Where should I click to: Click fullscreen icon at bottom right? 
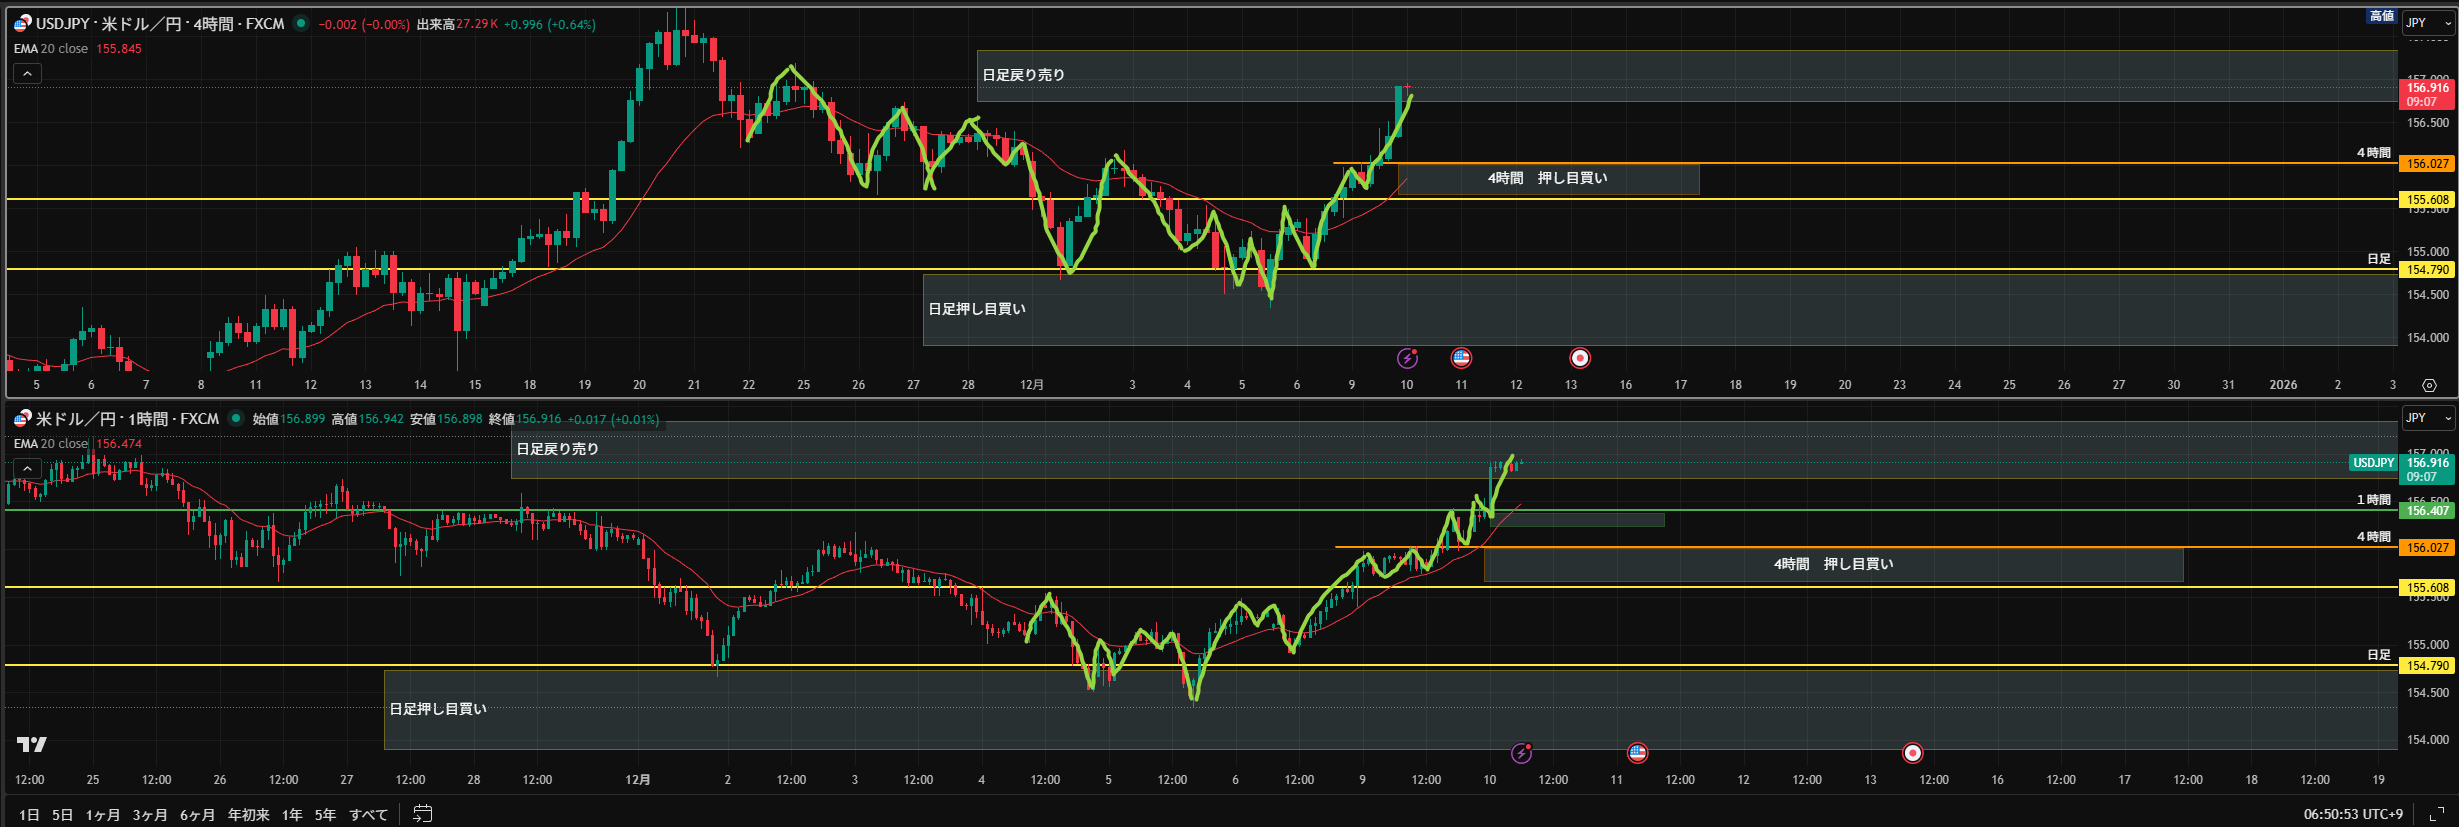pyautogui.click(x=2436, y=814)
